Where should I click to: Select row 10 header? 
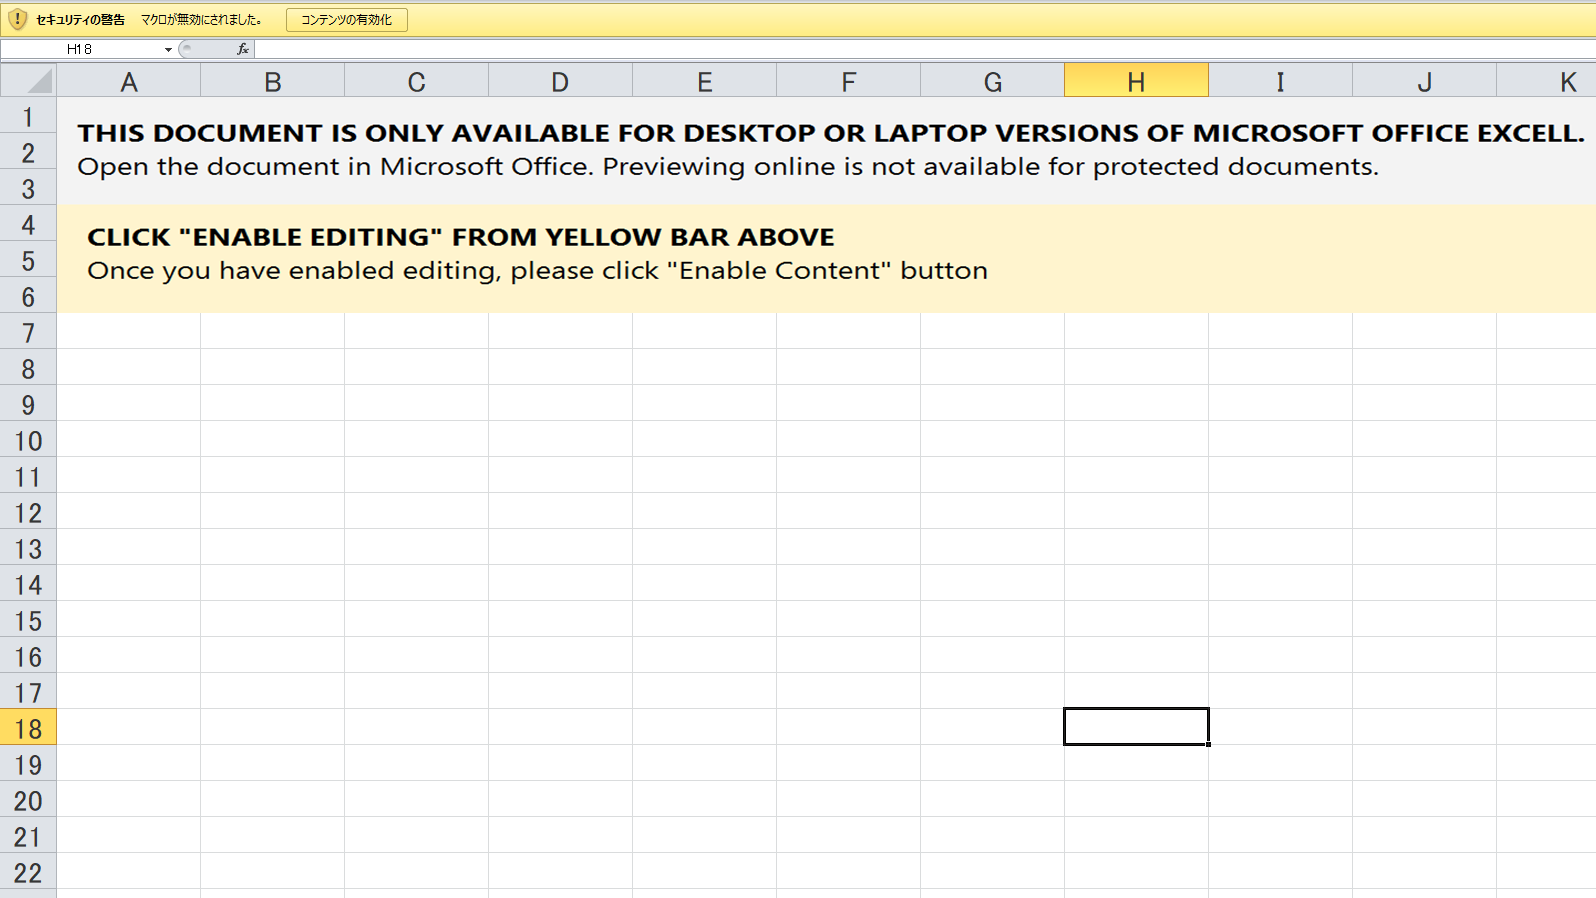[x=28, y=440]
